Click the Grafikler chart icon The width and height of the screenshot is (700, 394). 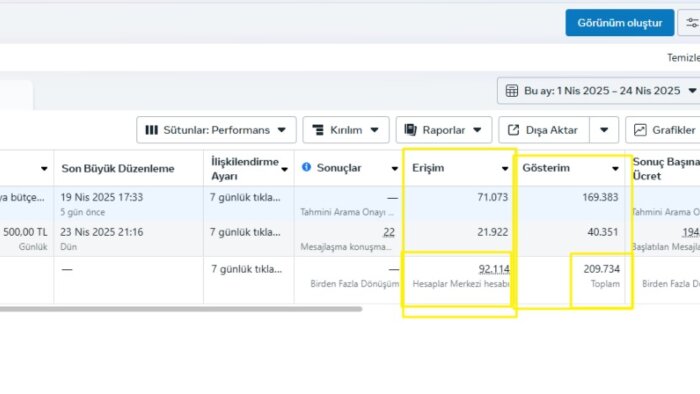point(640,130)
